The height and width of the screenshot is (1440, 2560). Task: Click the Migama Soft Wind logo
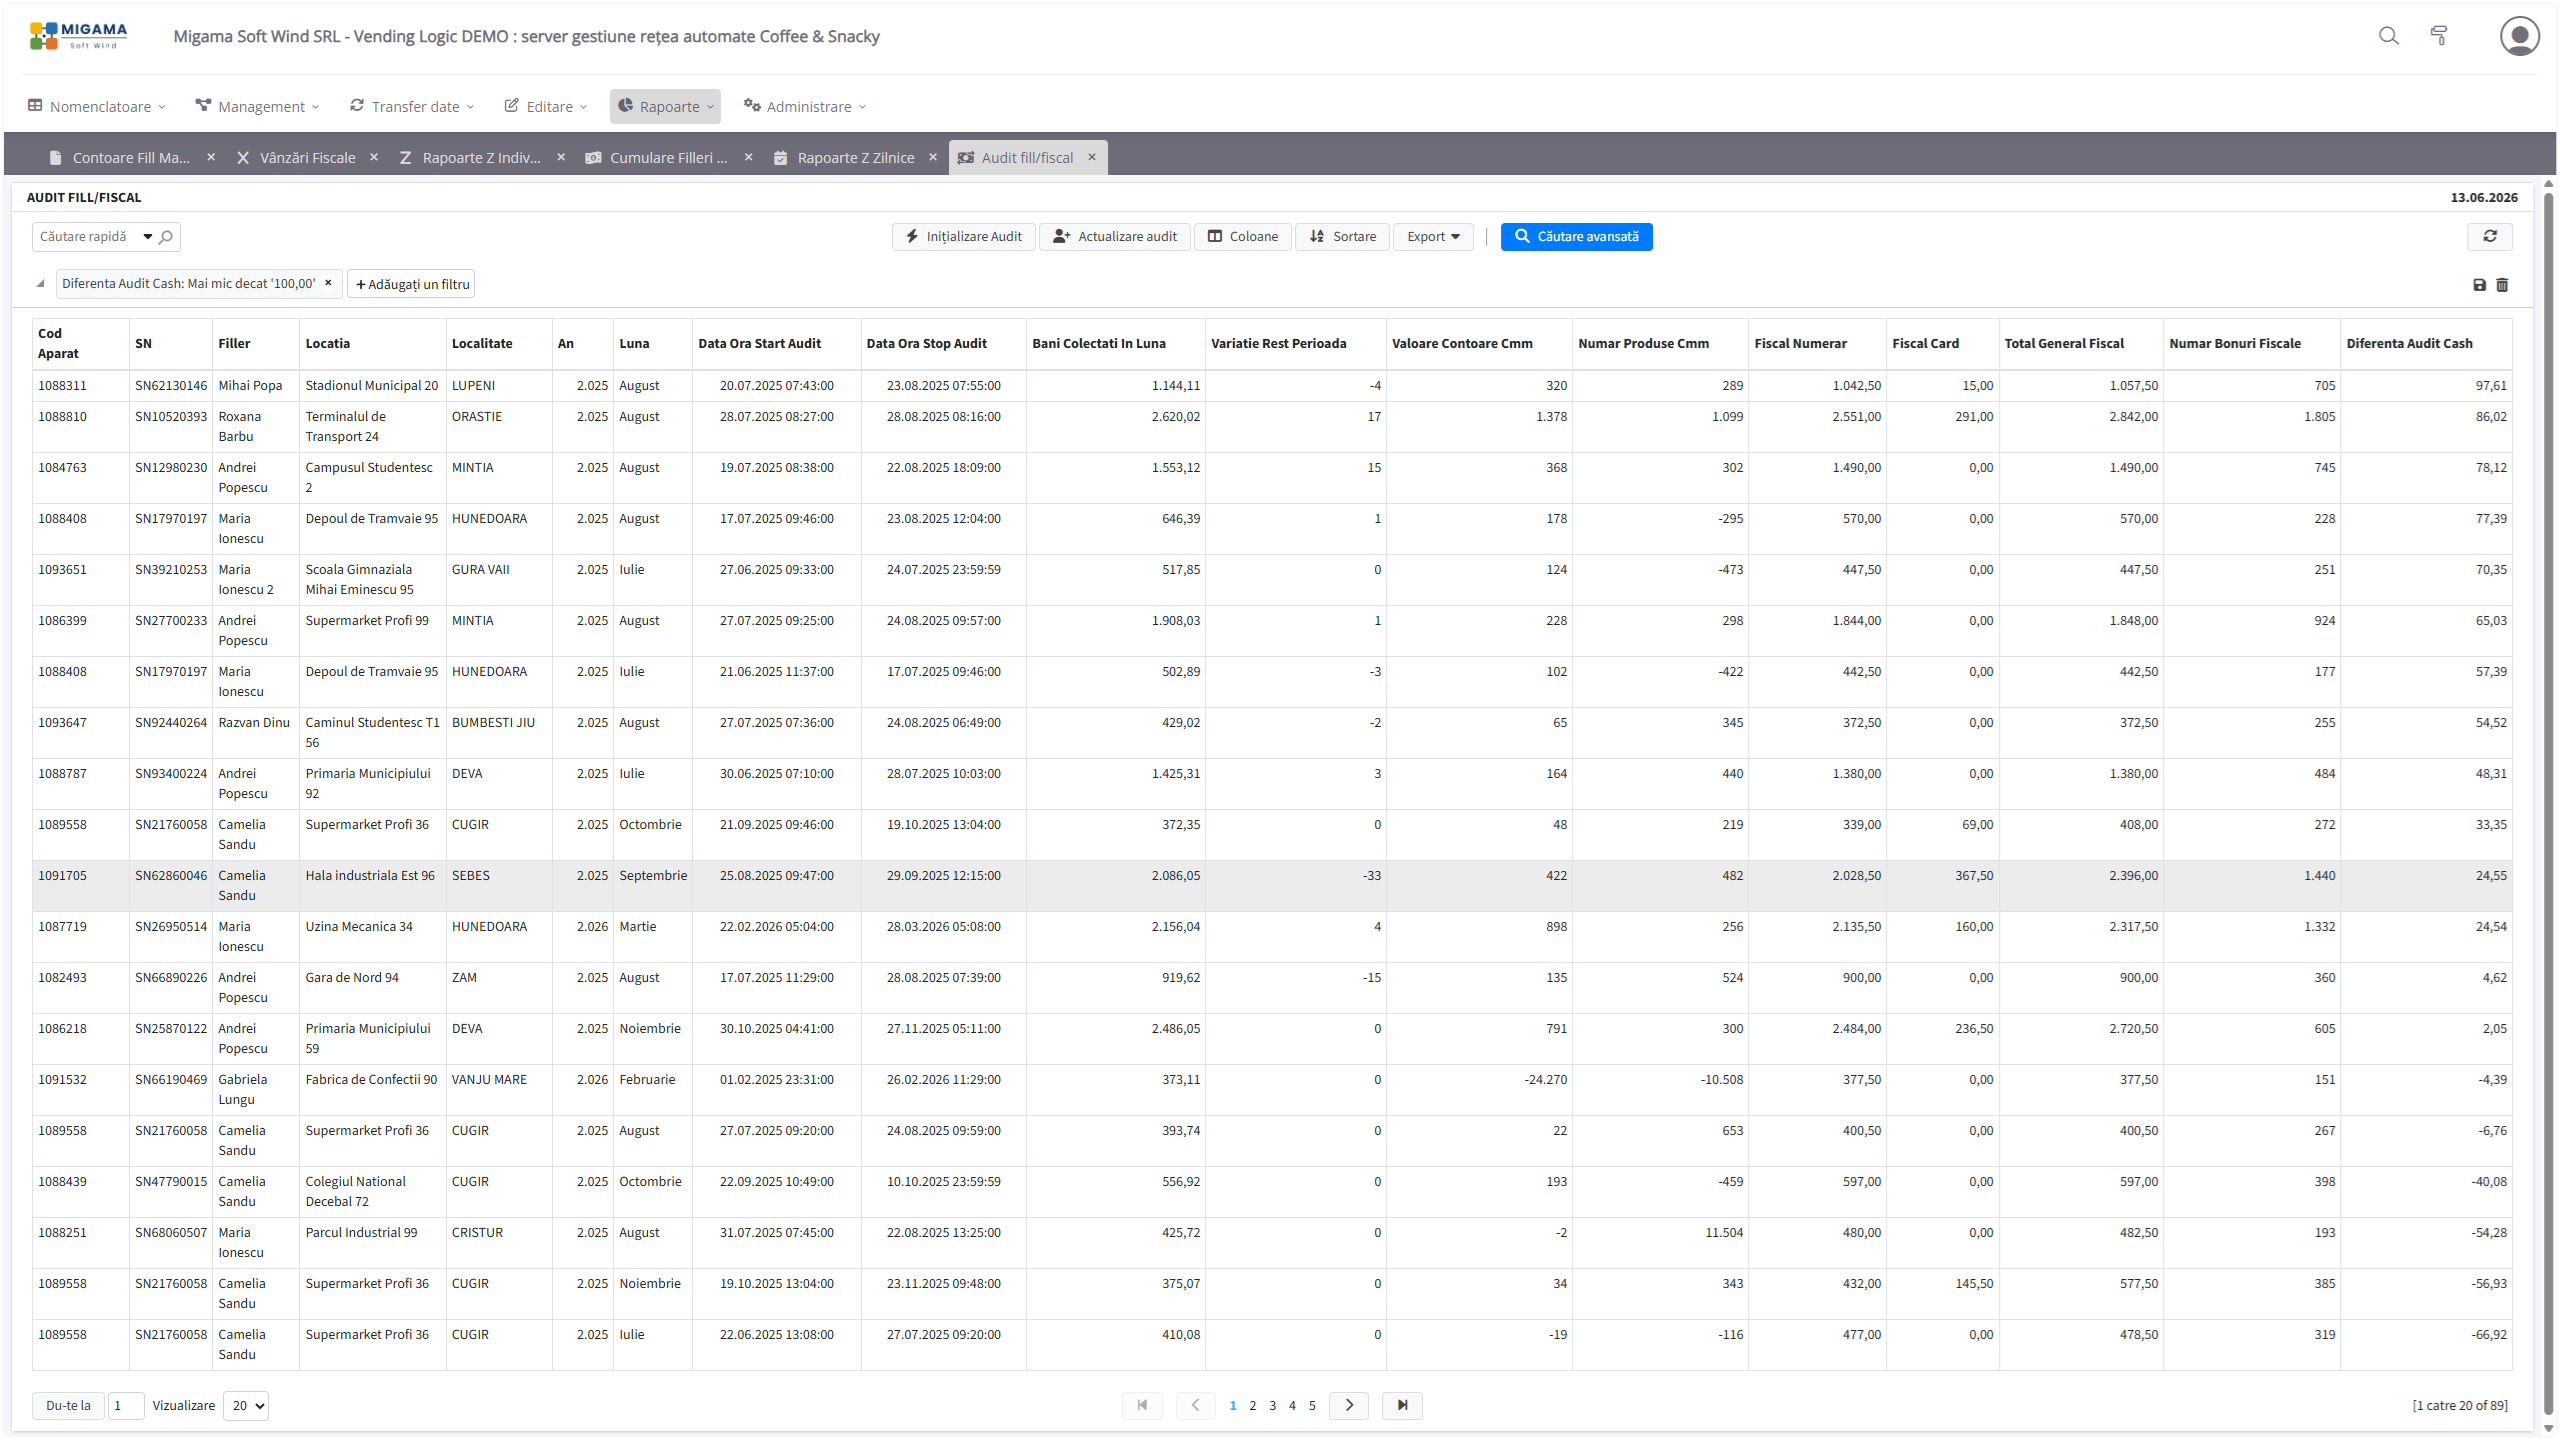pyautogui.click(x=79, y=36)
